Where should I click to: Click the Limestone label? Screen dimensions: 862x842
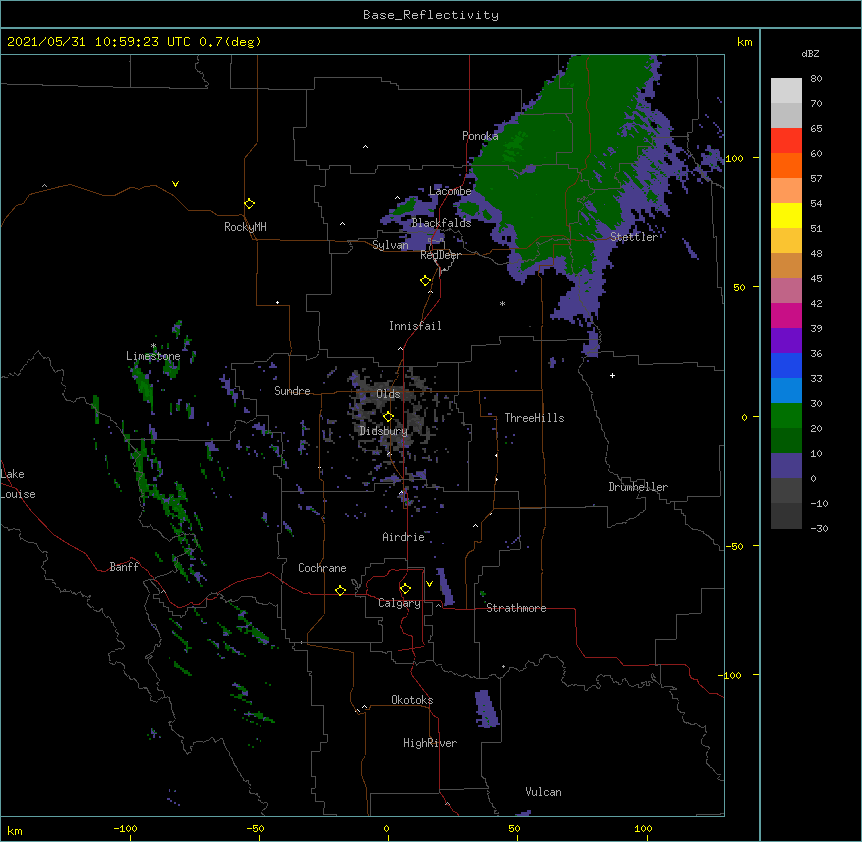point(153,356)
